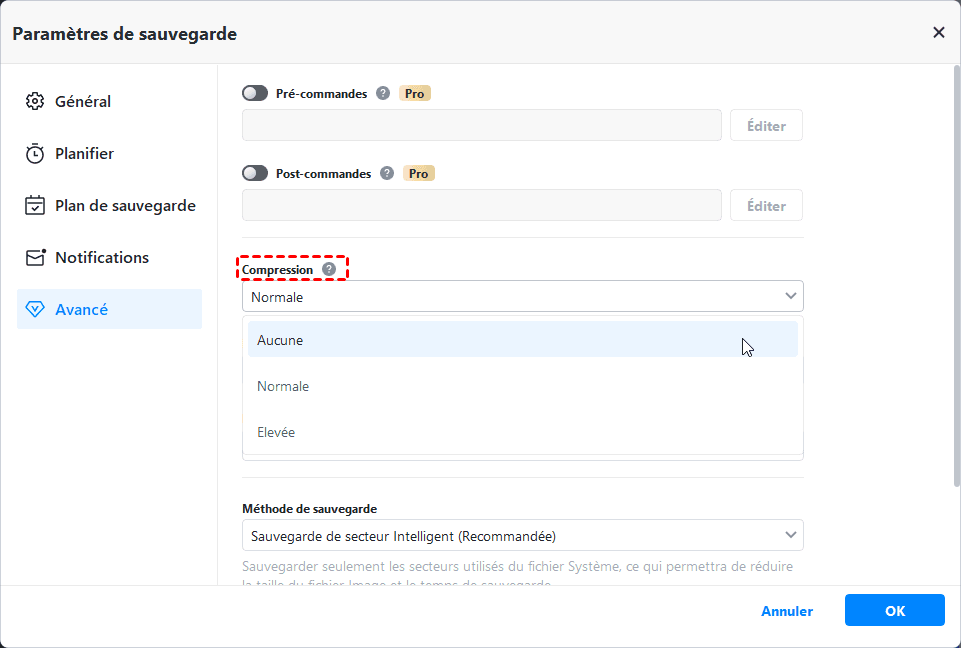Choose Normale in the compression list
Viewport: 961px width, 648px height.
coord(522,386)
